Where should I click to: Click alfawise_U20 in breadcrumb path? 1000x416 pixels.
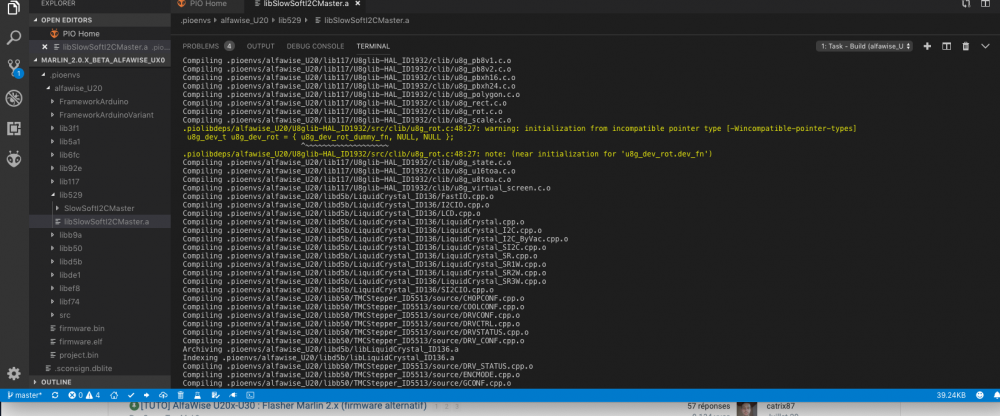[x=245, y=20]
